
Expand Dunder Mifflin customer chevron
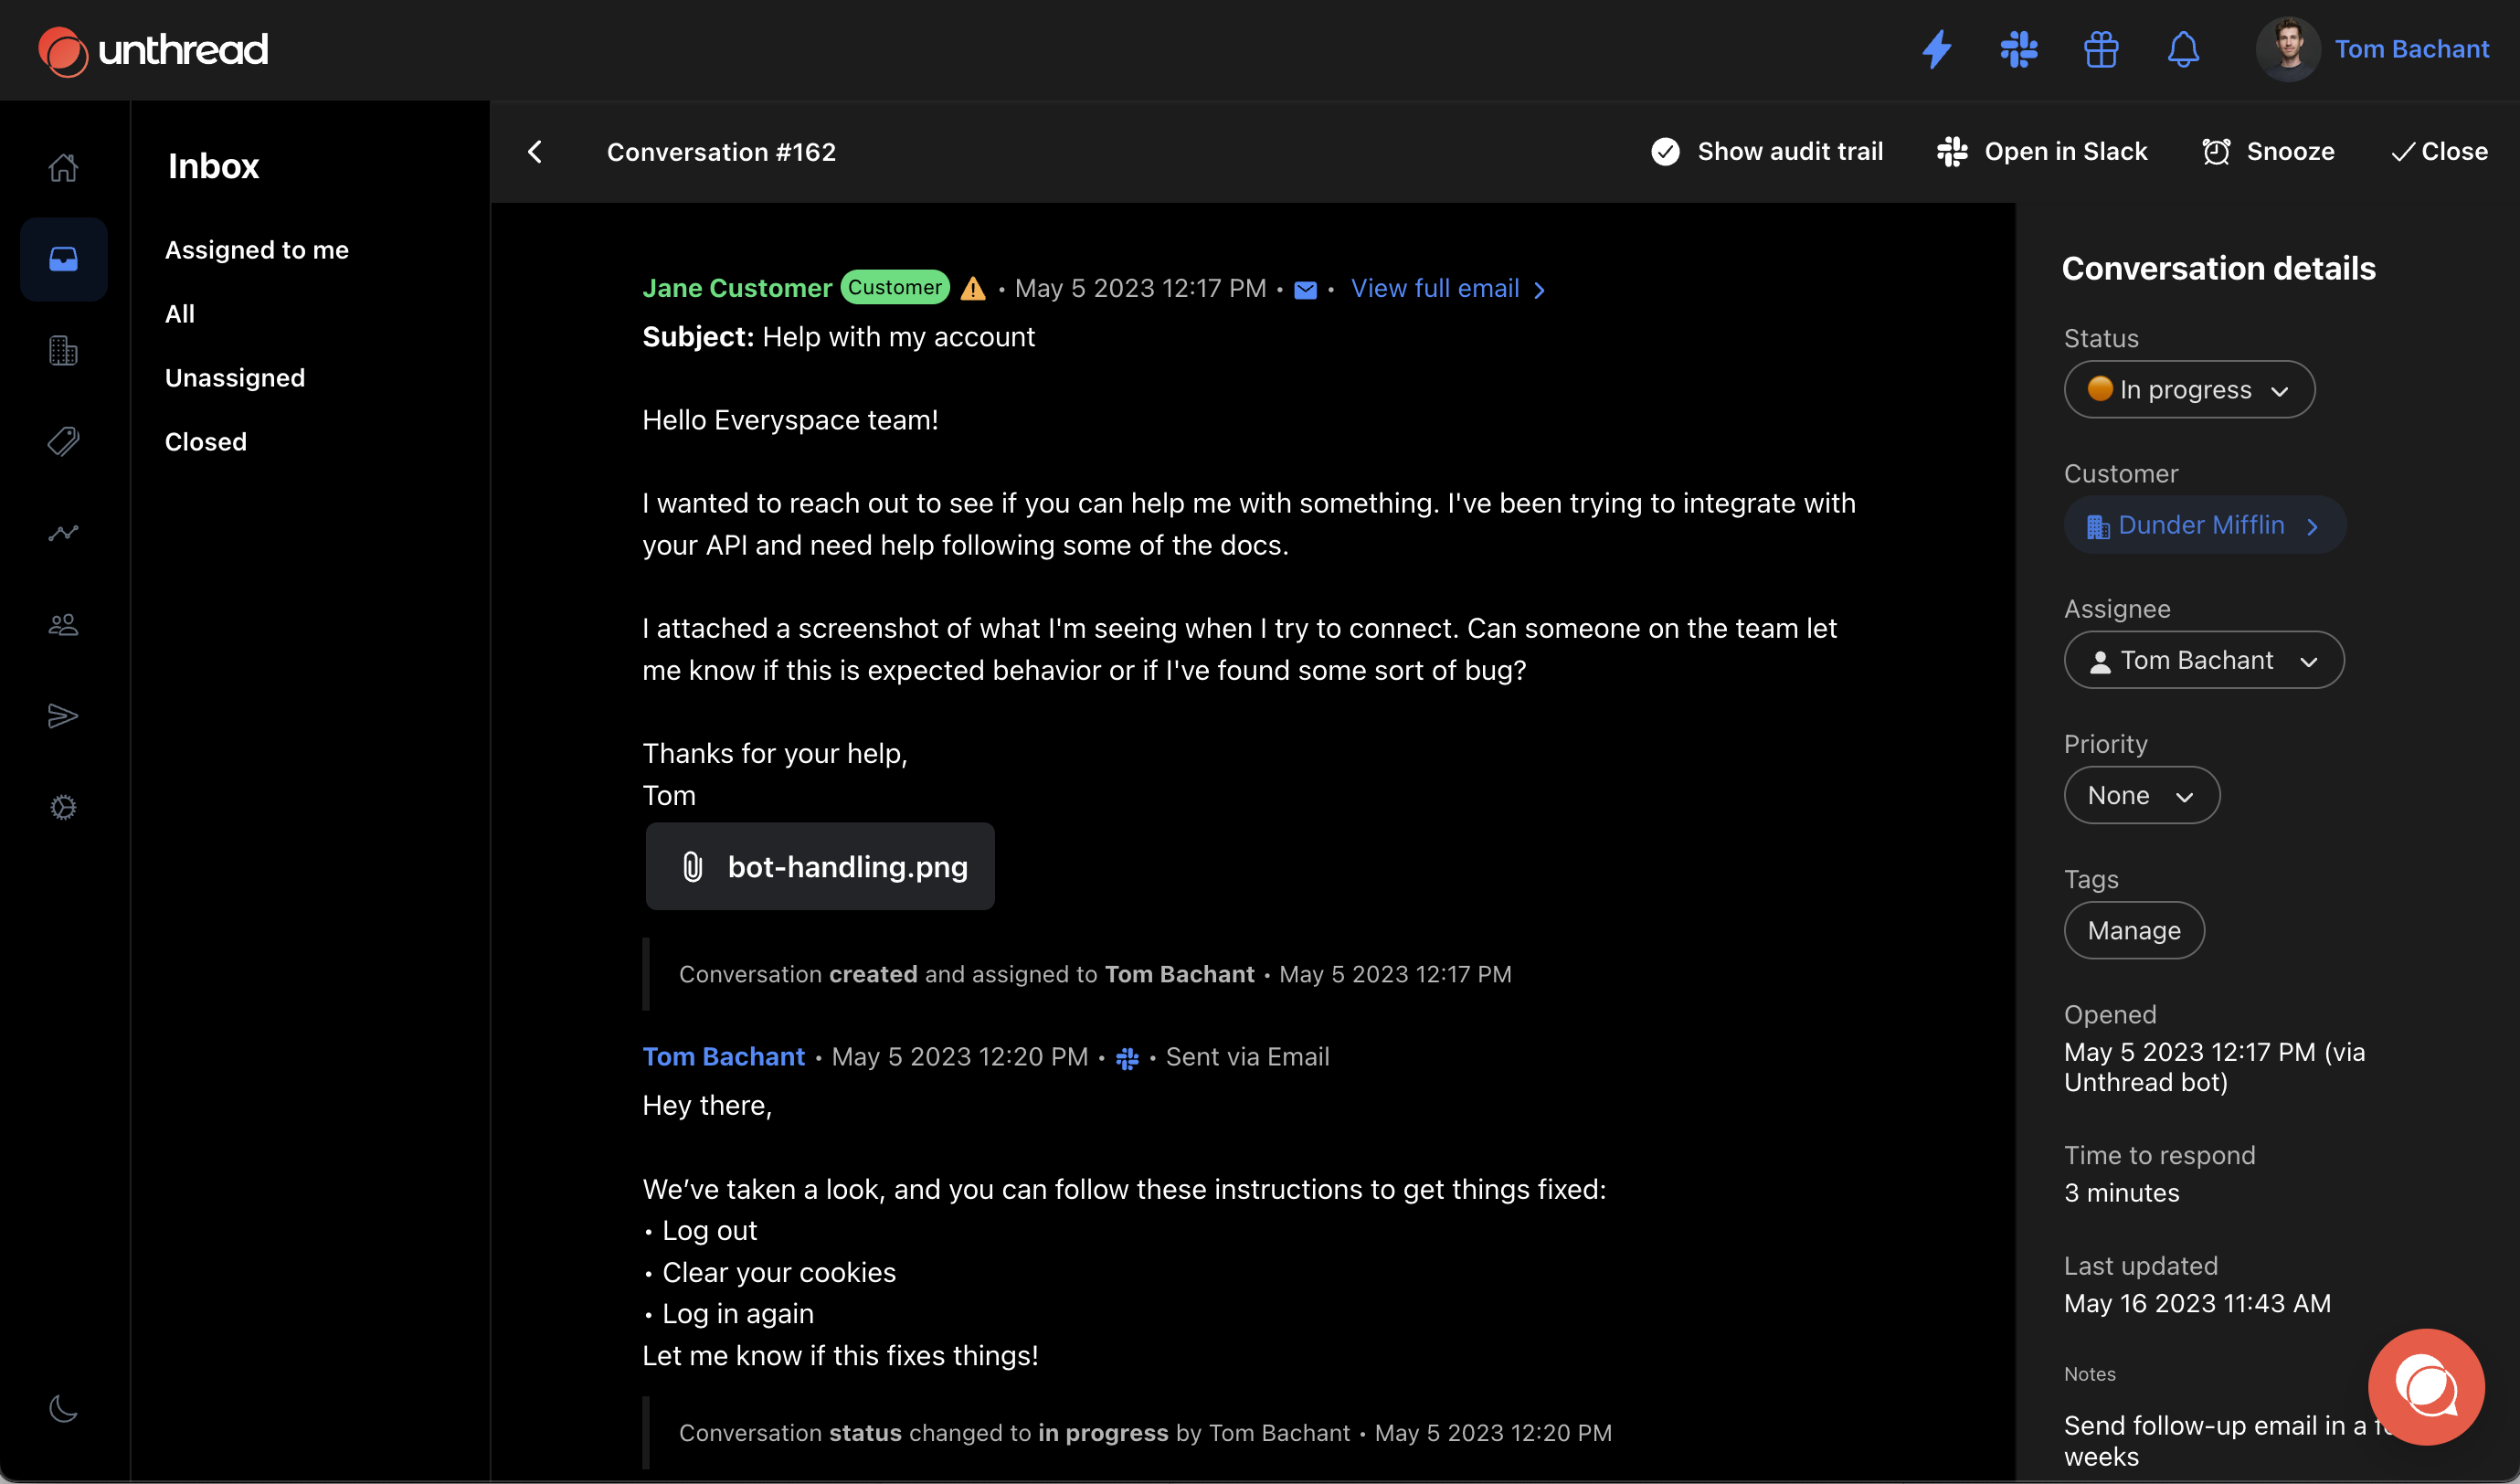pyautogui.click(x=2312, y=527)
